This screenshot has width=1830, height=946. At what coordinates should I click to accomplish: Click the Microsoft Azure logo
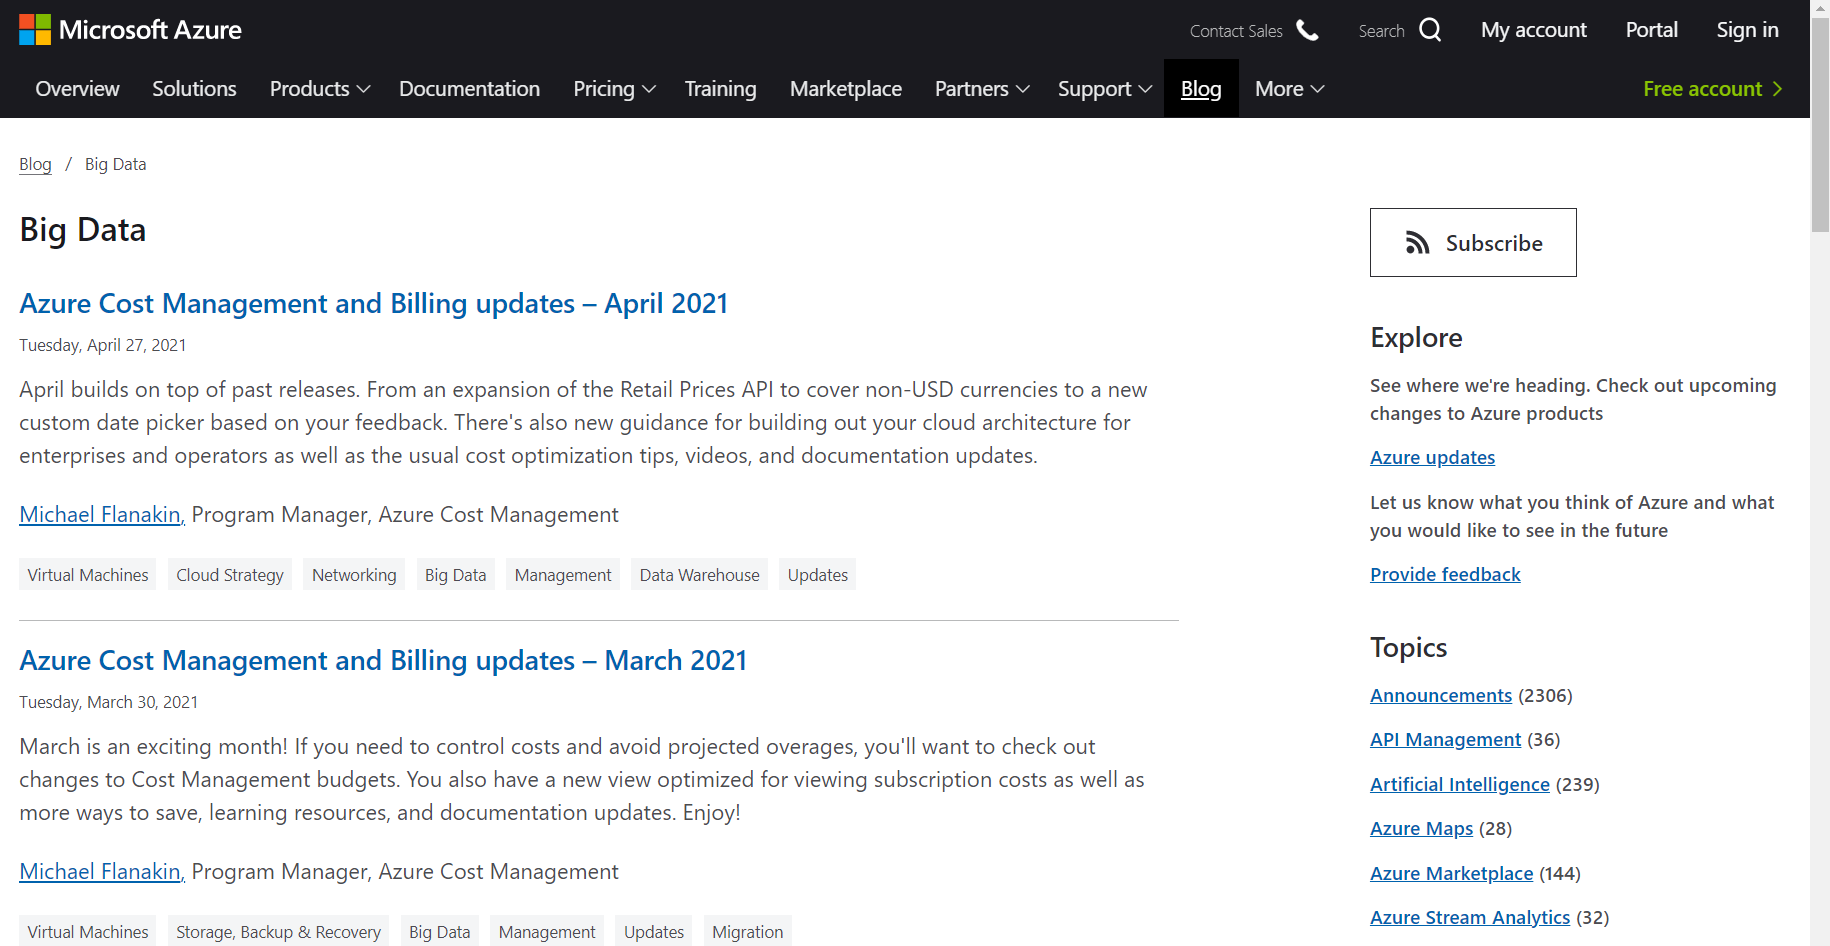point(130,30)
